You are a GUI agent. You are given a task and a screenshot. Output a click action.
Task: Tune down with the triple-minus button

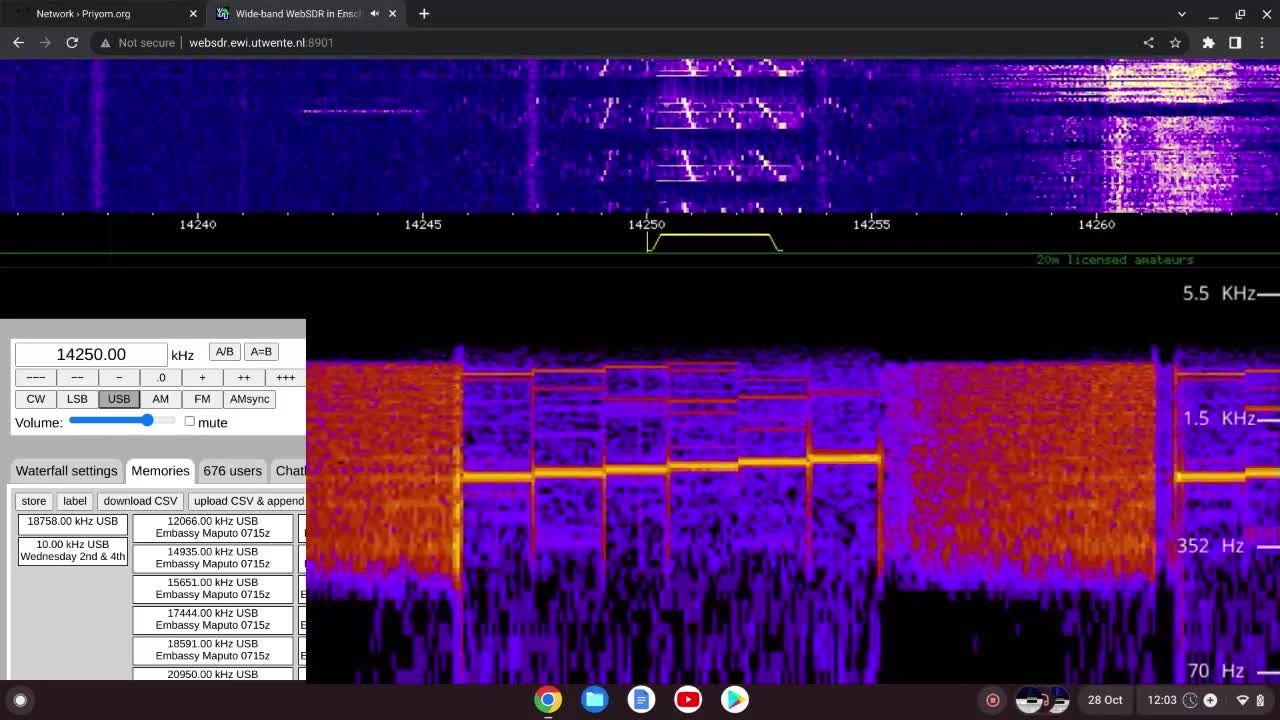pyautogui.click(x=35, y=377)
